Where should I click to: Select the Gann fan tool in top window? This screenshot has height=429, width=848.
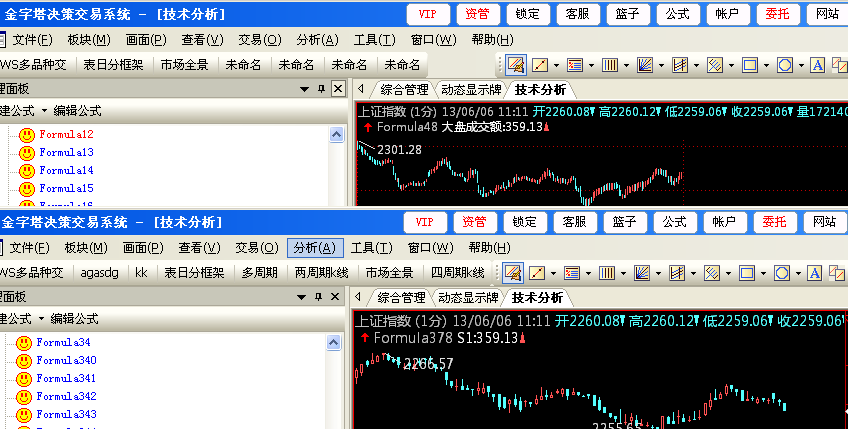[x=645, y=65]
